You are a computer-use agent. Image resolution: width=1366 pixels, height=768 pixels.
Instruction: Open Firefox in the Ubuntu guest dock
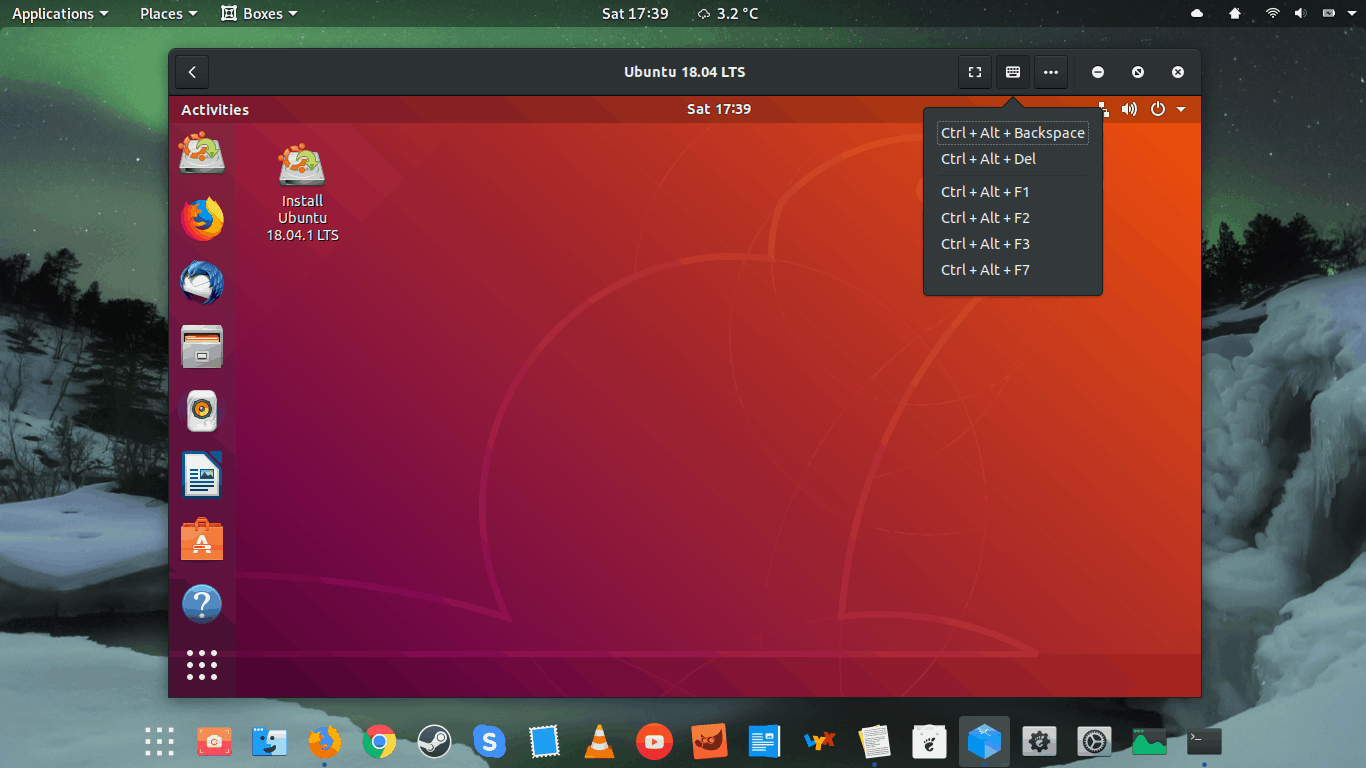click(202, 219)
